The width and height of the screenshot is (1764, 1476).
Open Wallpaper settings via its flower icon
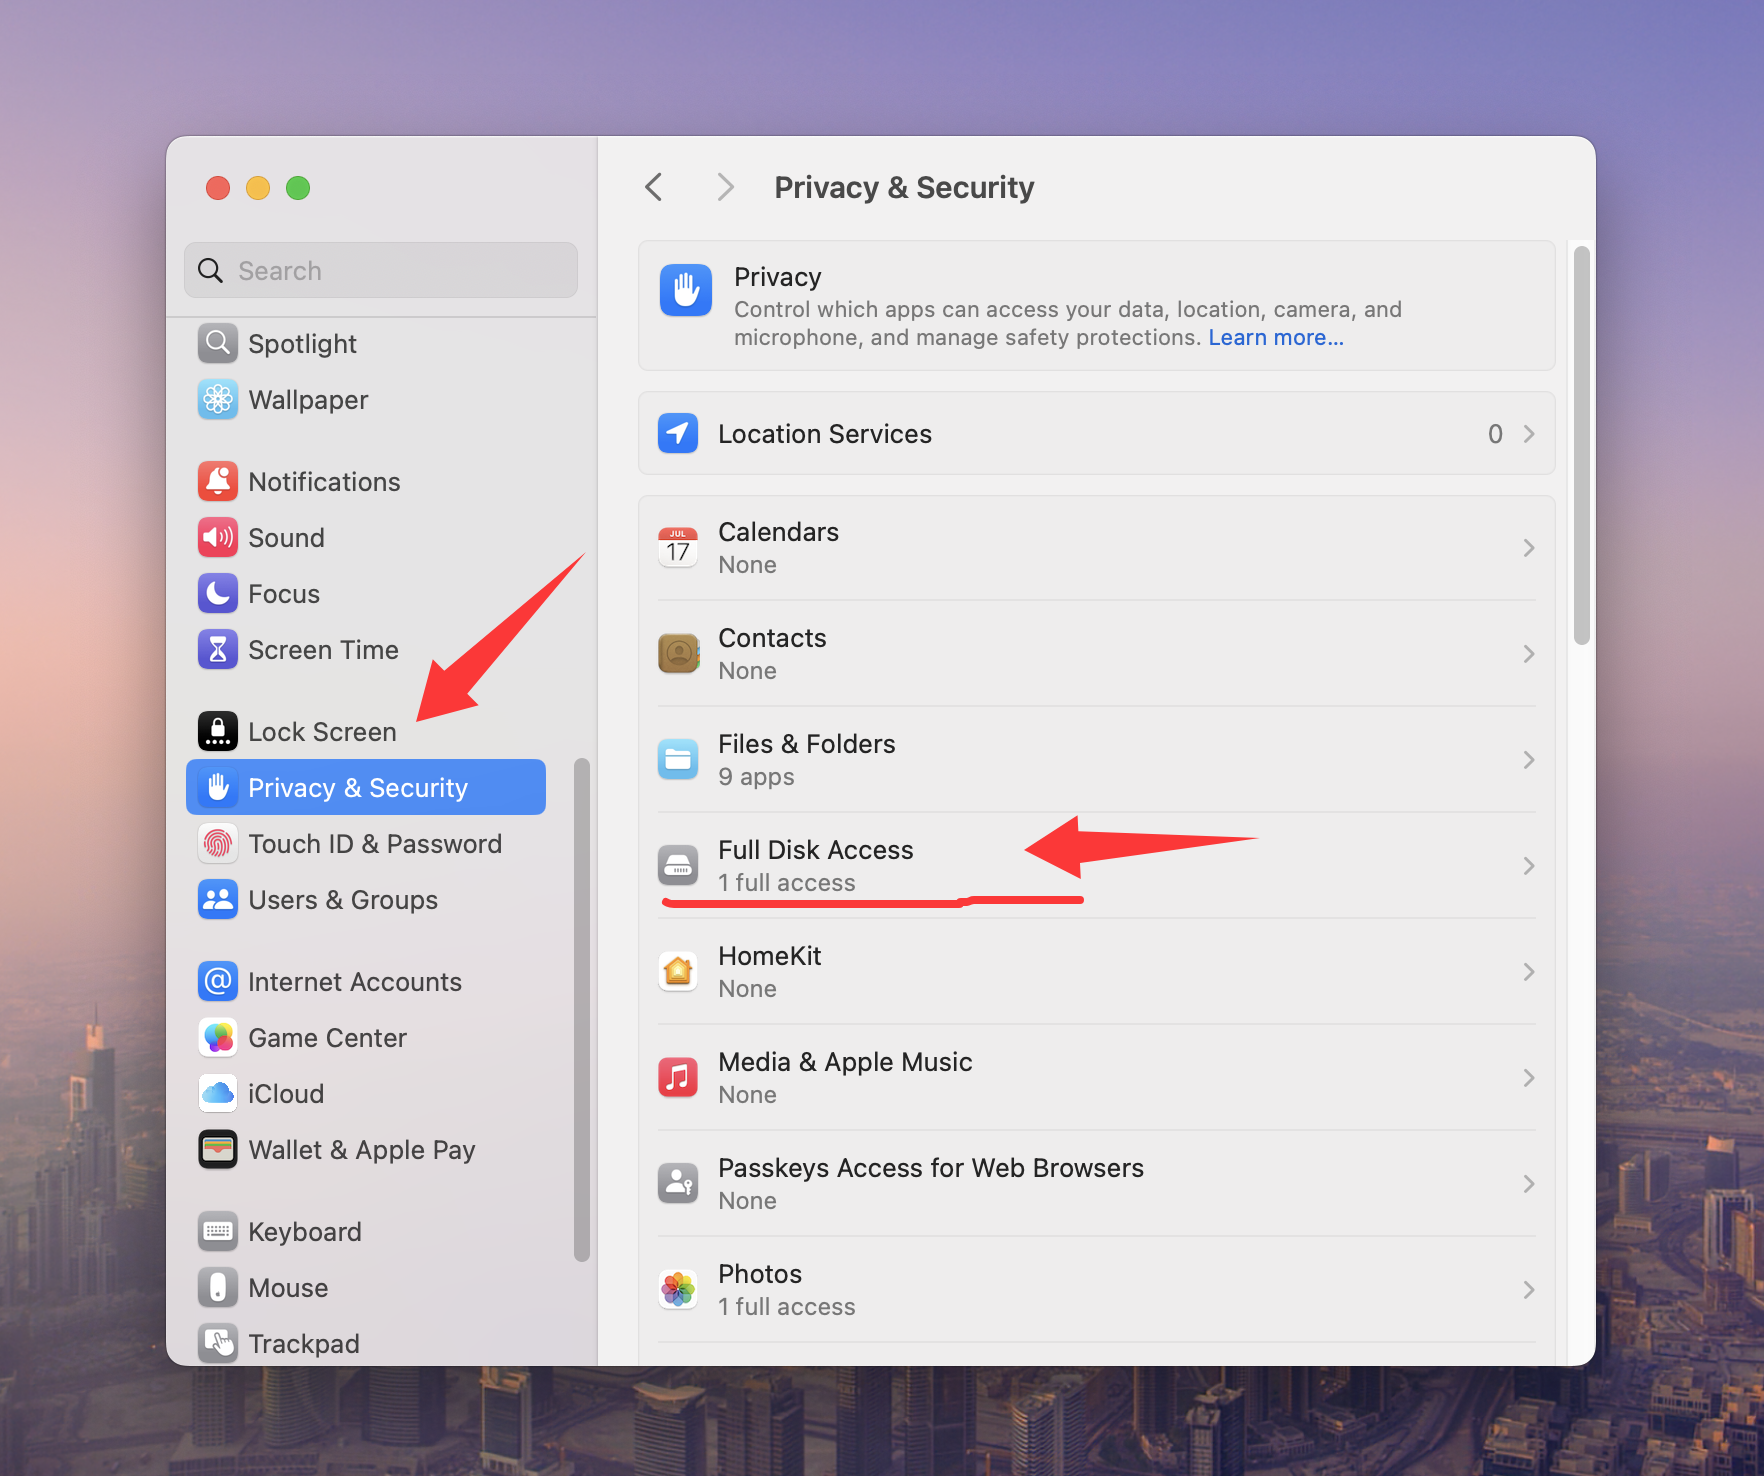(217, 399)
